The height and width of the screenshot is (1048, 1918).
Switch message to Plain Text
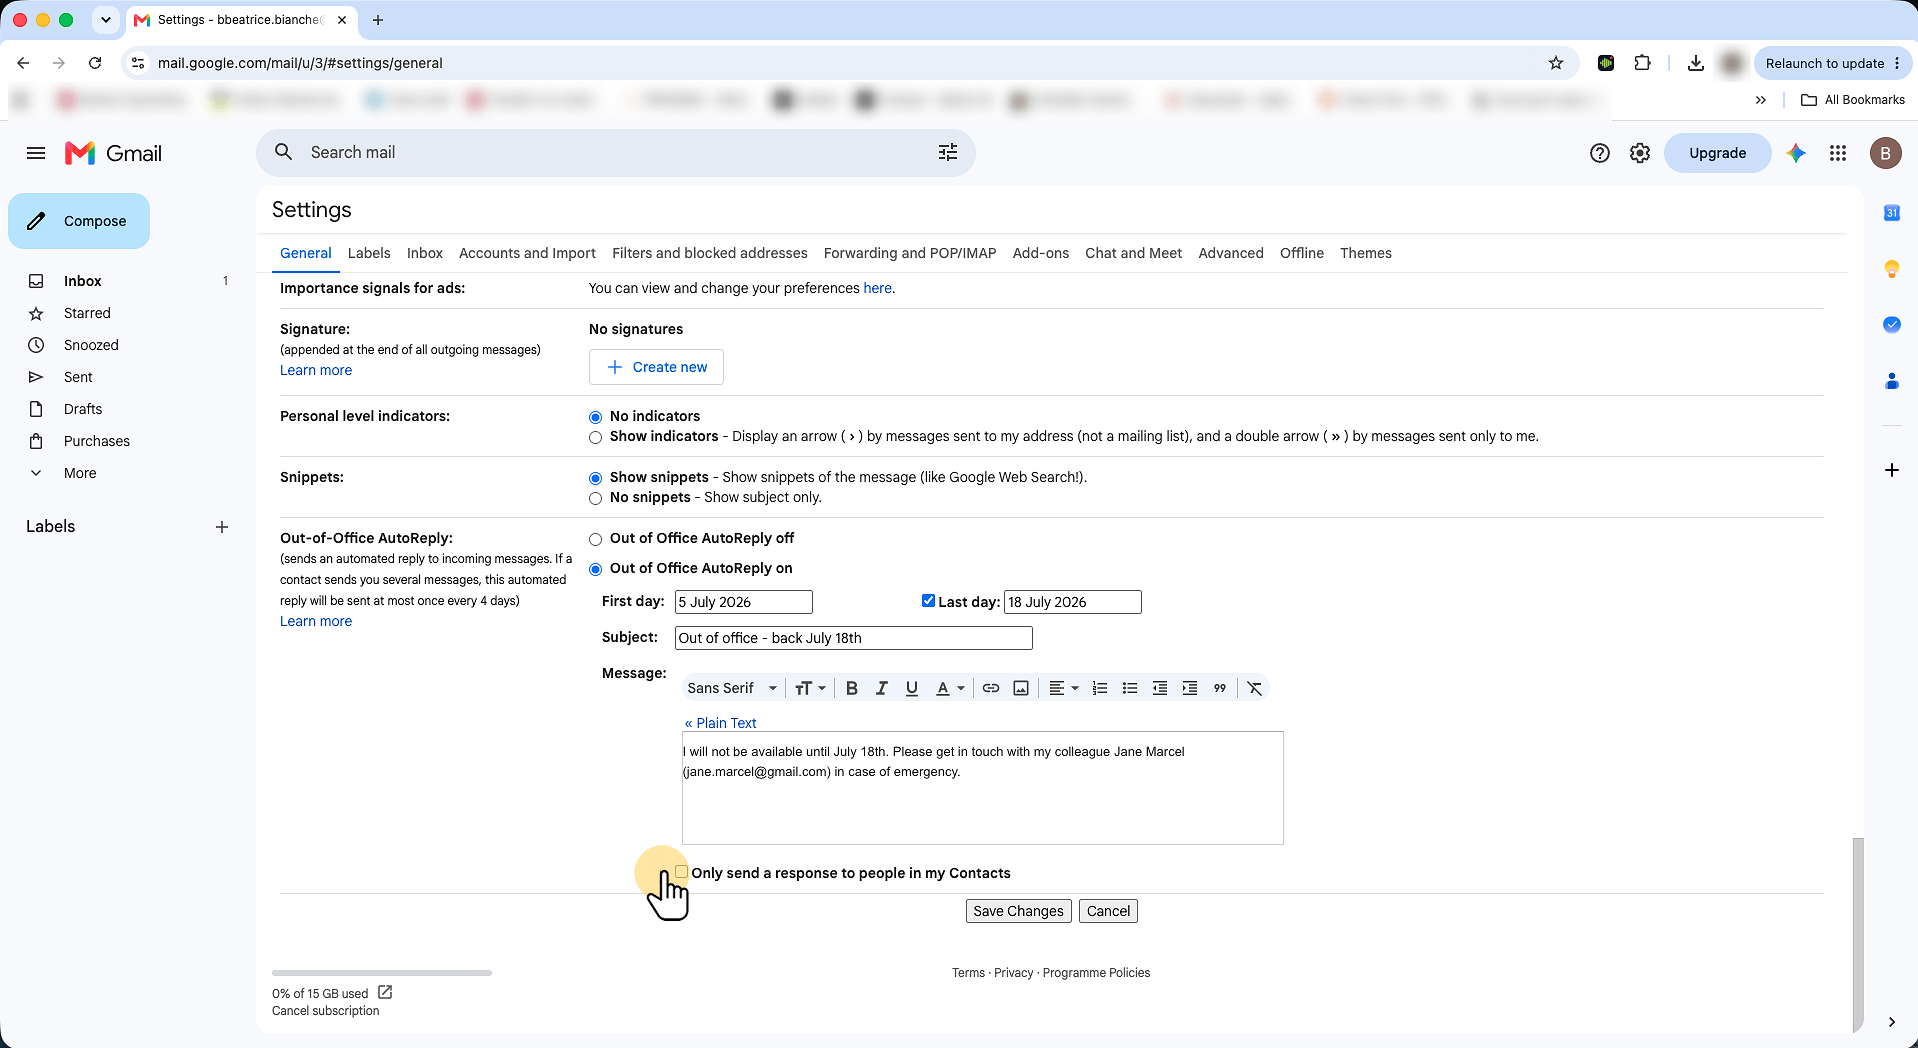coord(720,723)
